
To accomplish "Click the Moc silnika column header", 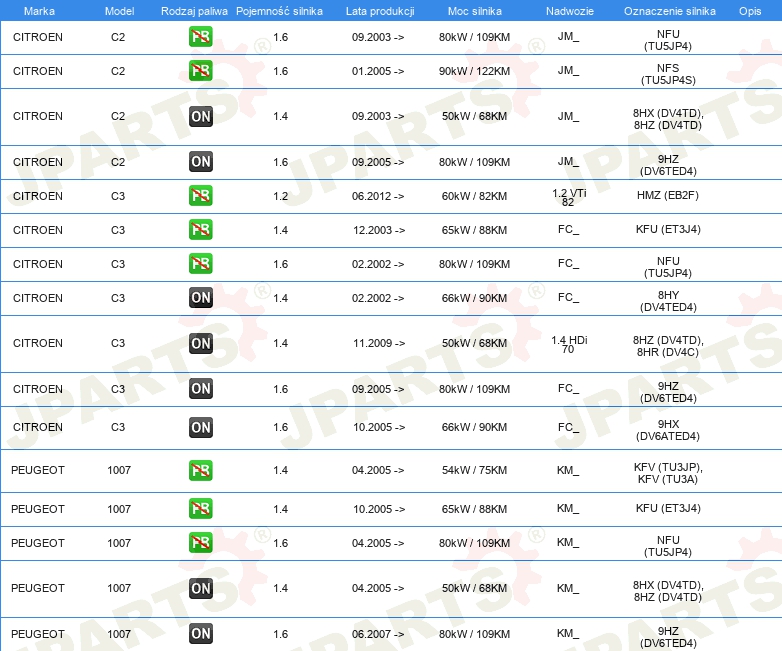I will pyautogui.click(x=474, y=11).
